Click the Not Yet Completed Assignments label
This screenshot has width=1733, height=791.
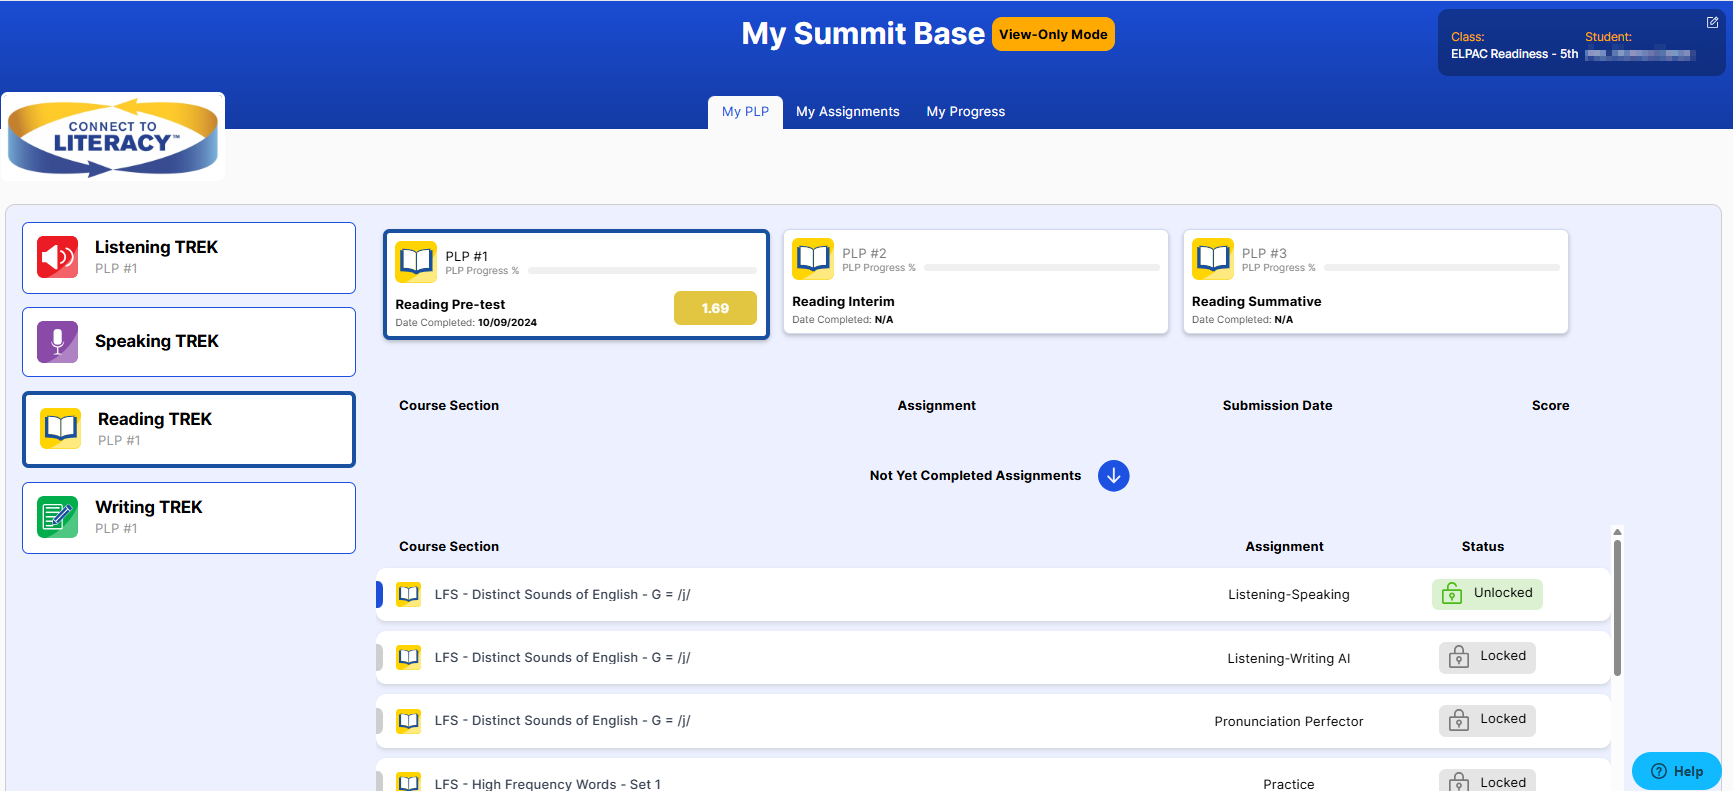pos(975,476)
